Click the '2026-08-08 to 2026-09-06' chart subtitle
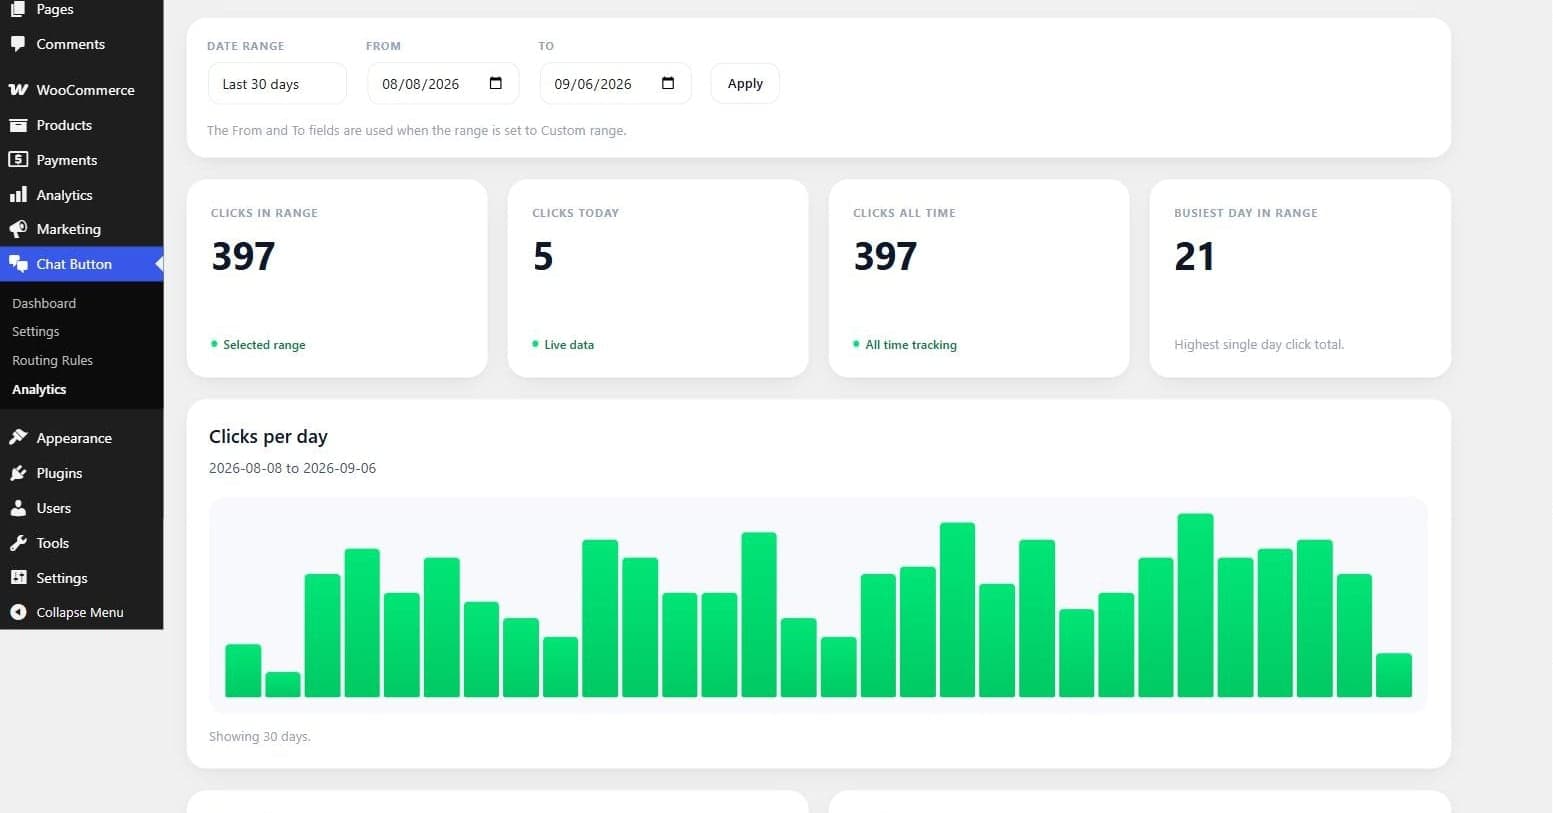This screenshot has height=813, width=1553. coord(292,468)
